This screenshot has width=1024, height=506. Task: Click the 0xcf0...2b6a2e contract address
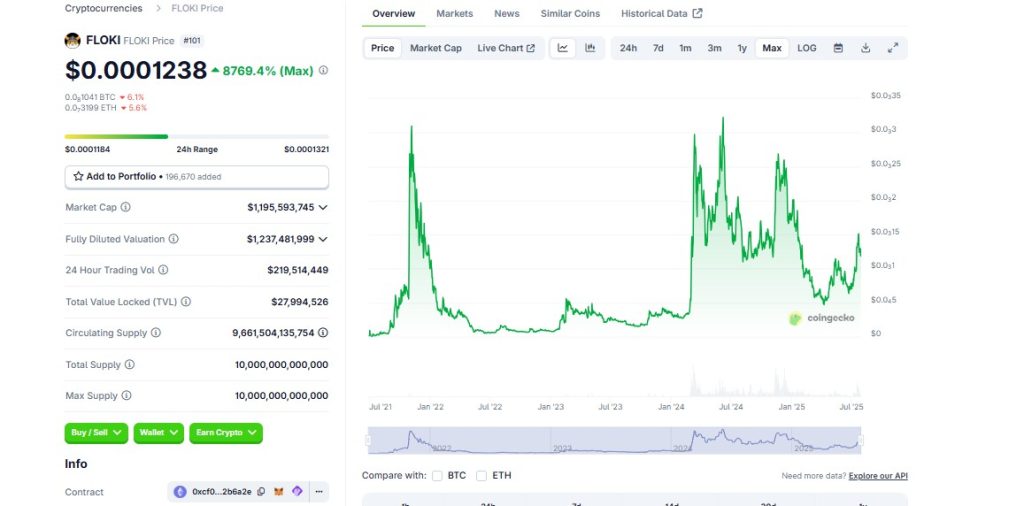click(221, 492)
